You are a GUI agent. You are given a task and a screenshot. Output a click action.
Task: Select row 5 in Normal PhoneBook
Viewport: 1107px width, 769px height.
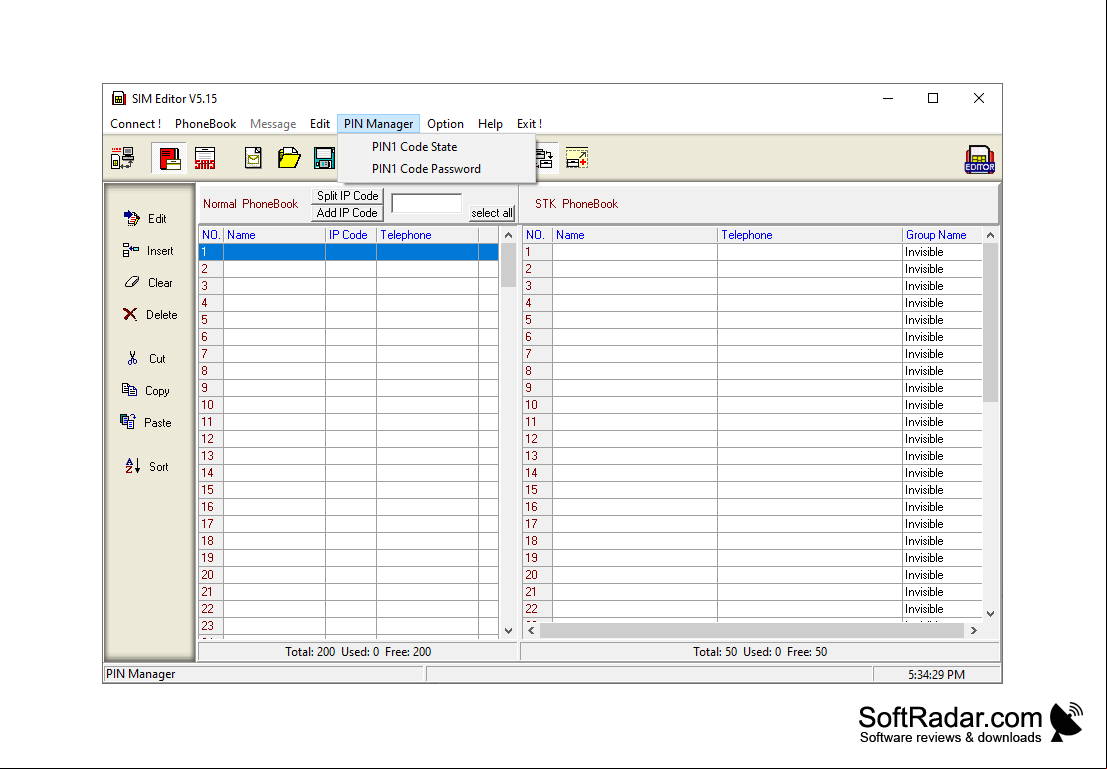(349, 320)
